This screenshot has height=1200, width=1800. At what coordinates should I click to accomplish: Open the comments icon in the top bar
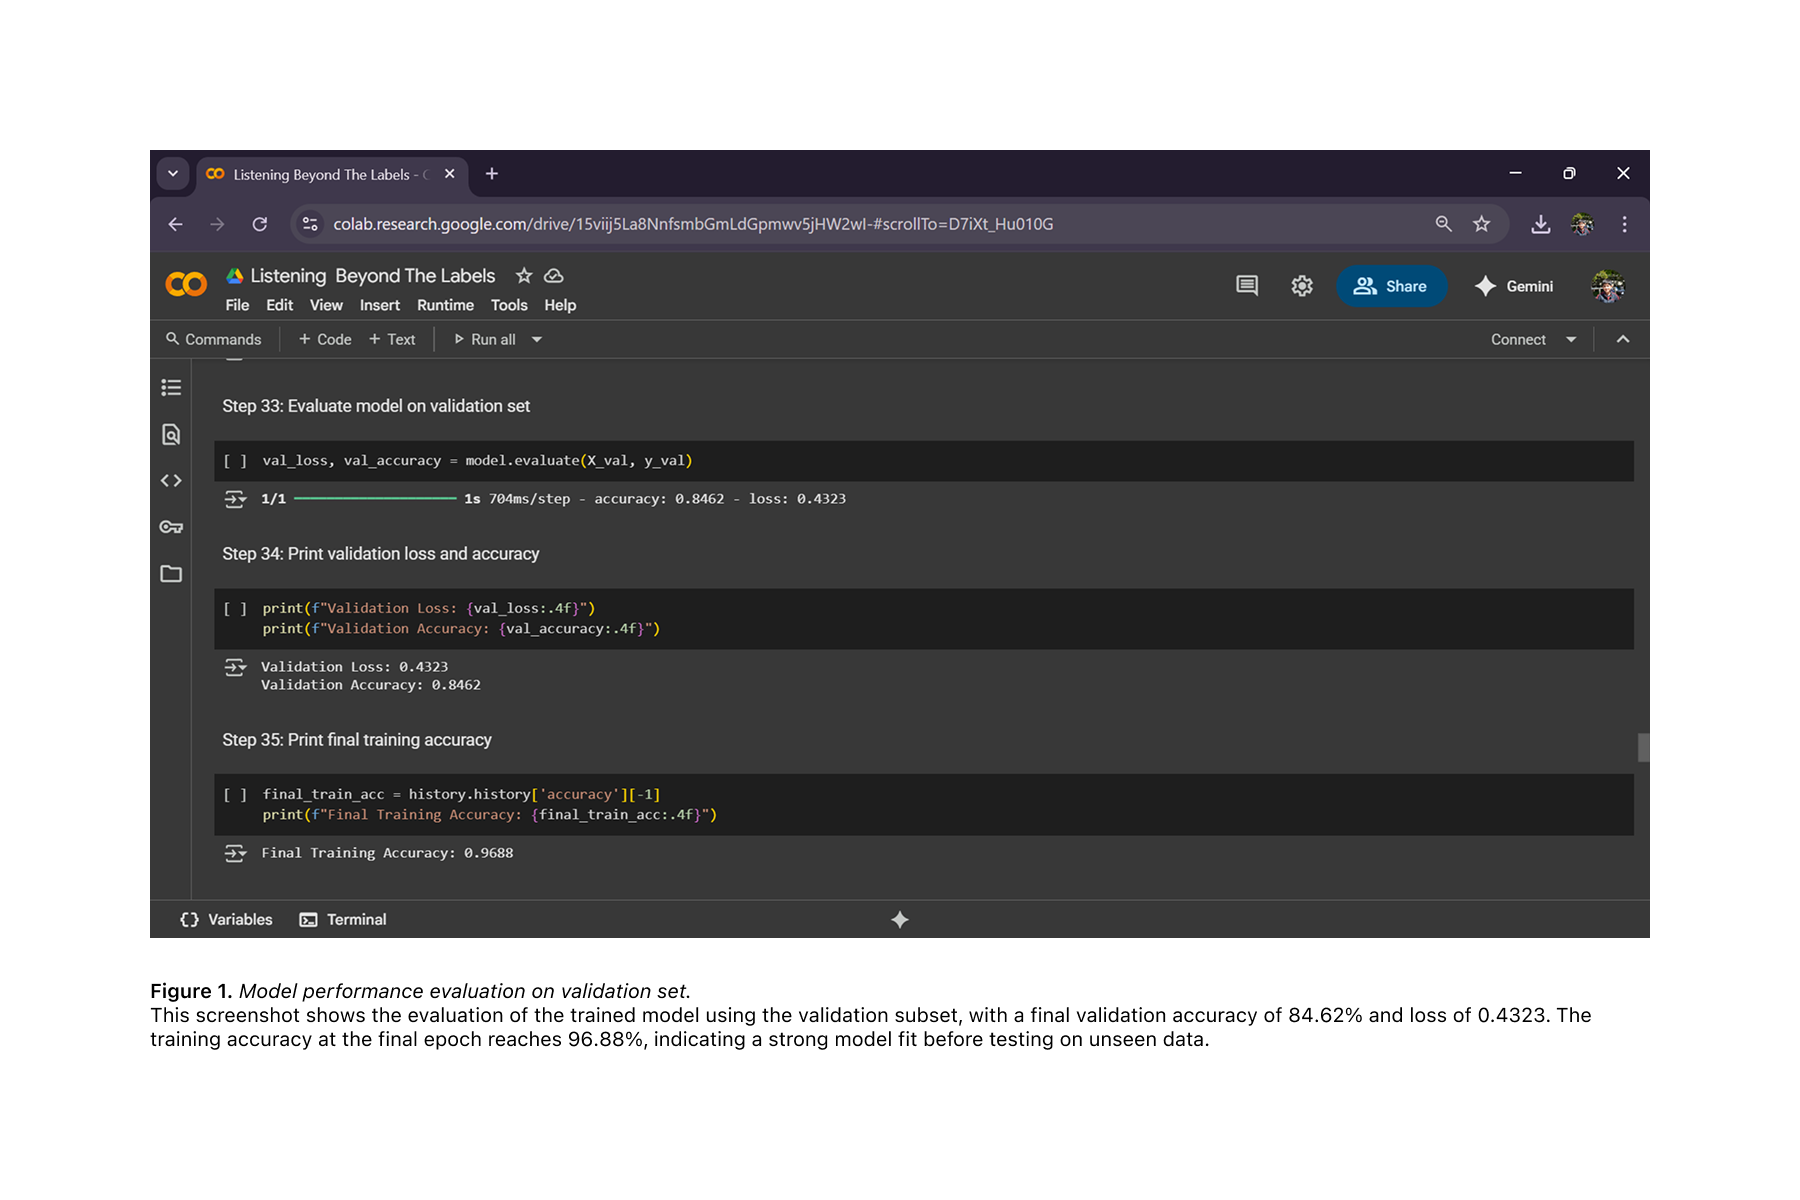(x=1246, y=286)
